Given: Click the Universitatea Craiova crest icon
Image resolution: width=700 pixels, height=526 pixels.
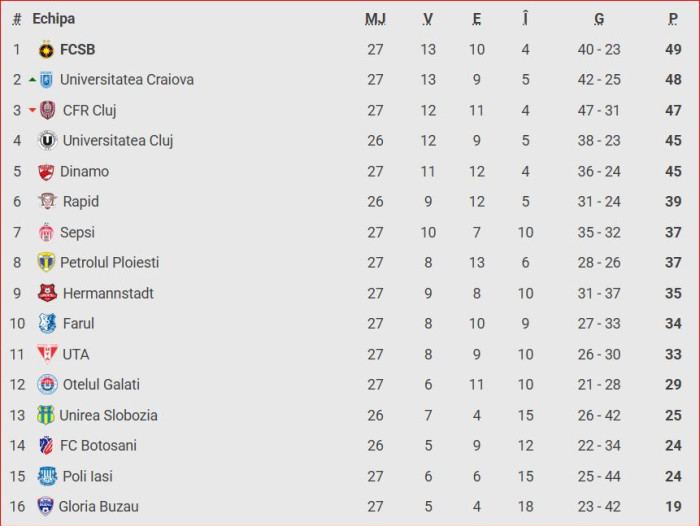Looking at the screenshot, I should click(47, 80).
